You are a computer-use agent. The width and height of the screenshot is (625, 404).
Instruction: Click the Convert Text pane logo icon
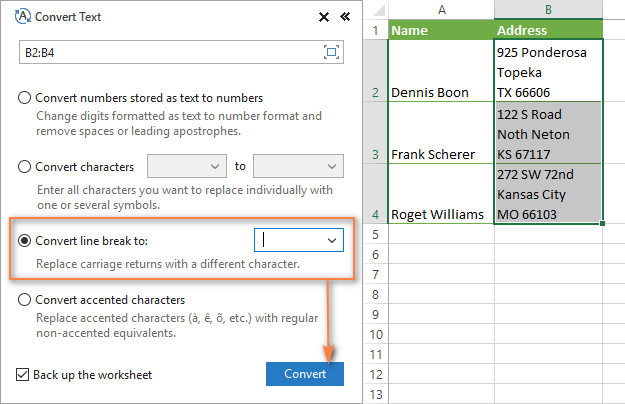(x=24, y=17)
